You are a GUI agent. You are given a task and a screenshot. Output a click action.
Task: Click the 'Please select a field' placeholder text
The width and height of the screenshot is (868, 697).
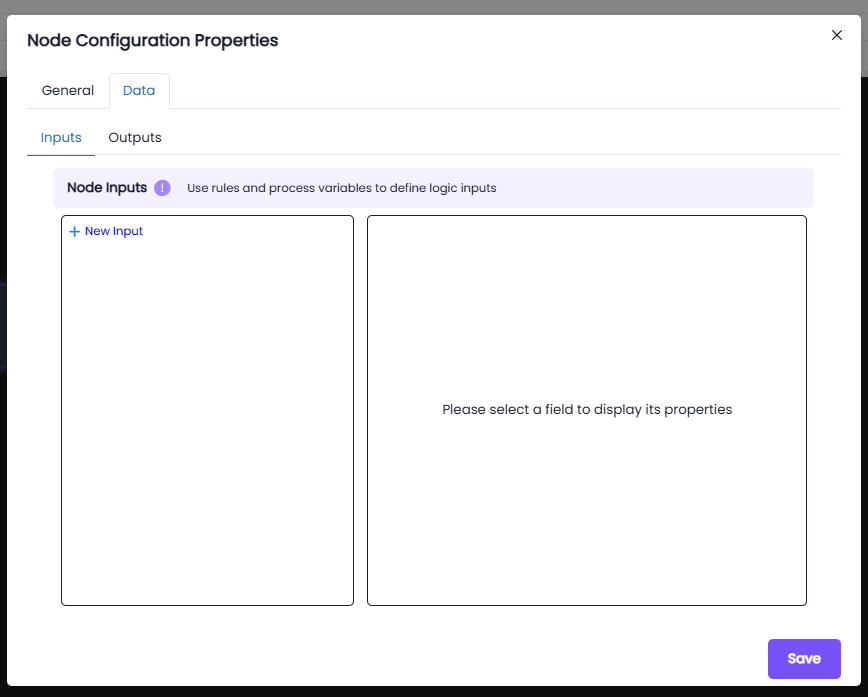click(587, 410)
